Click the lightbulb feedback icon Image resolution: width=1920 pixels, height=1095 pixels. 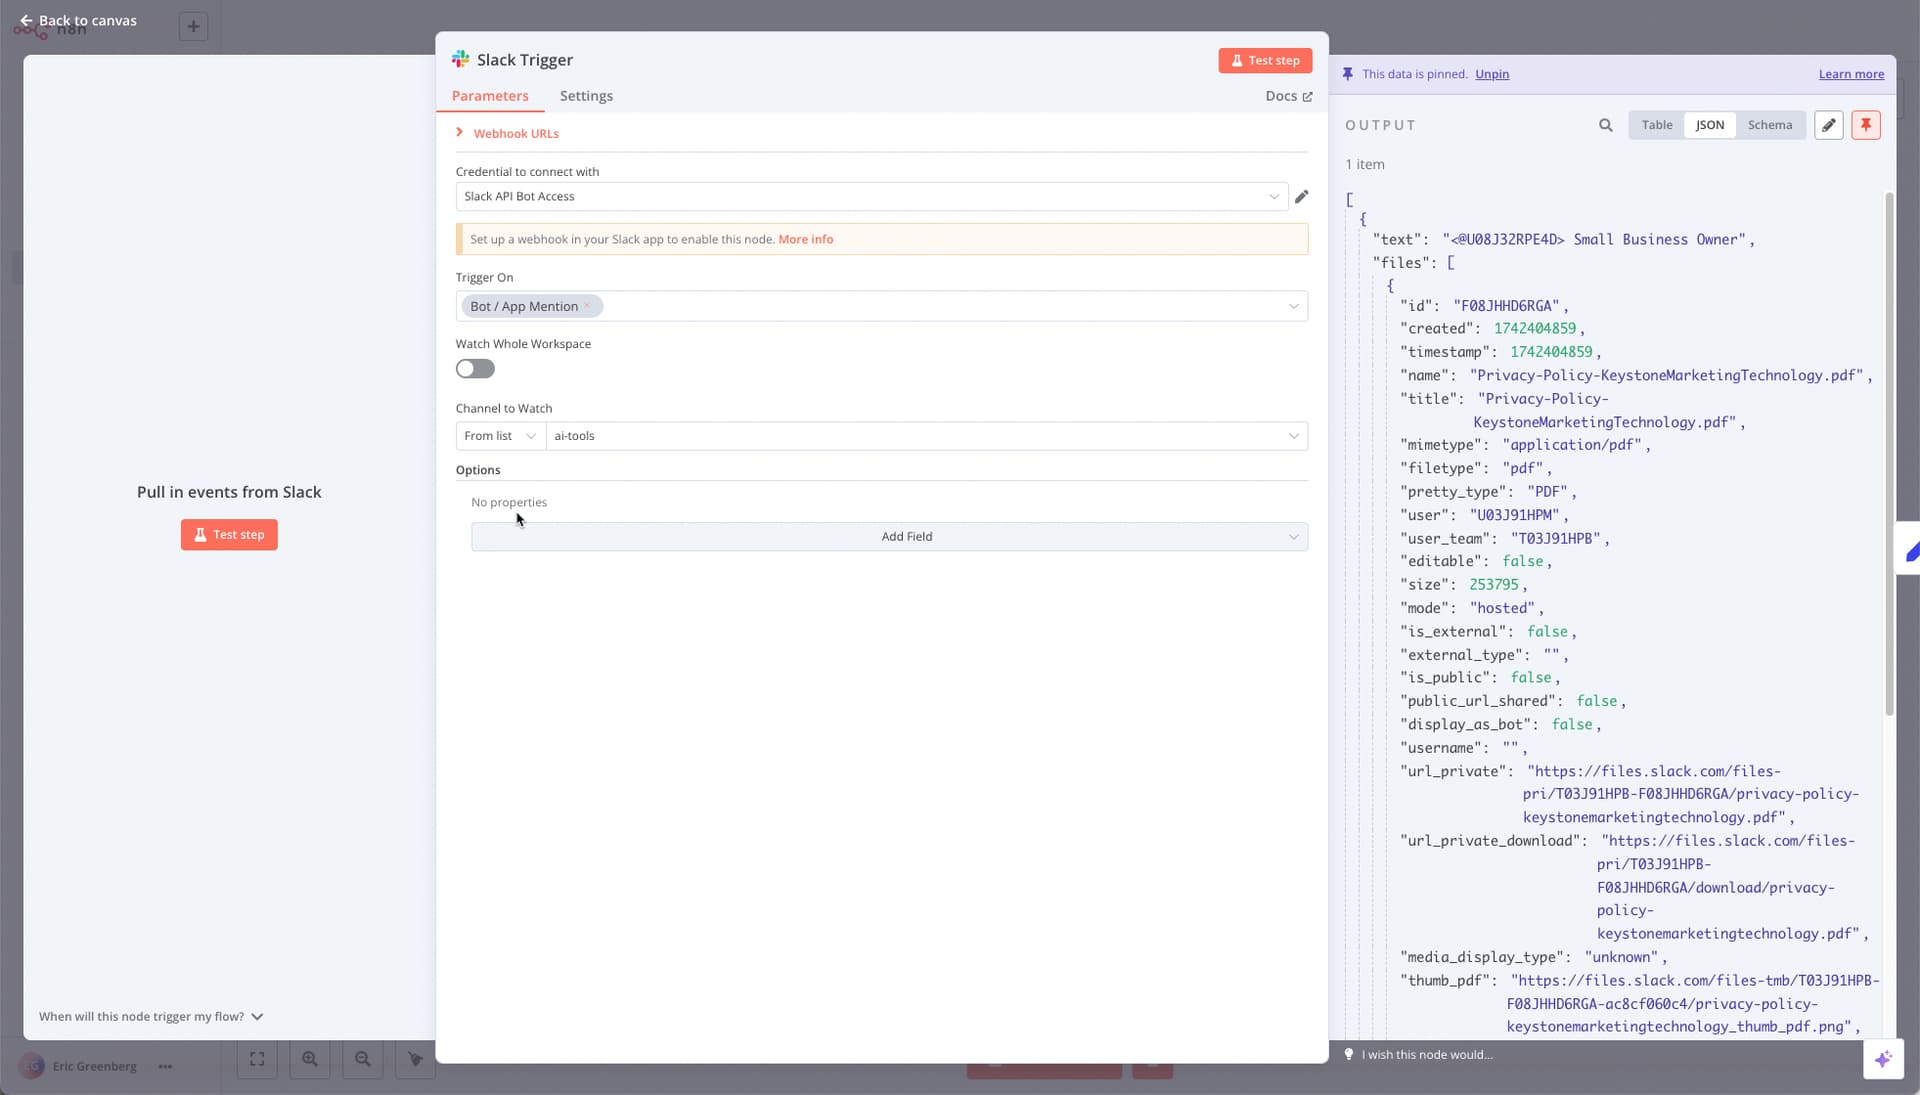[1349, 1054]
